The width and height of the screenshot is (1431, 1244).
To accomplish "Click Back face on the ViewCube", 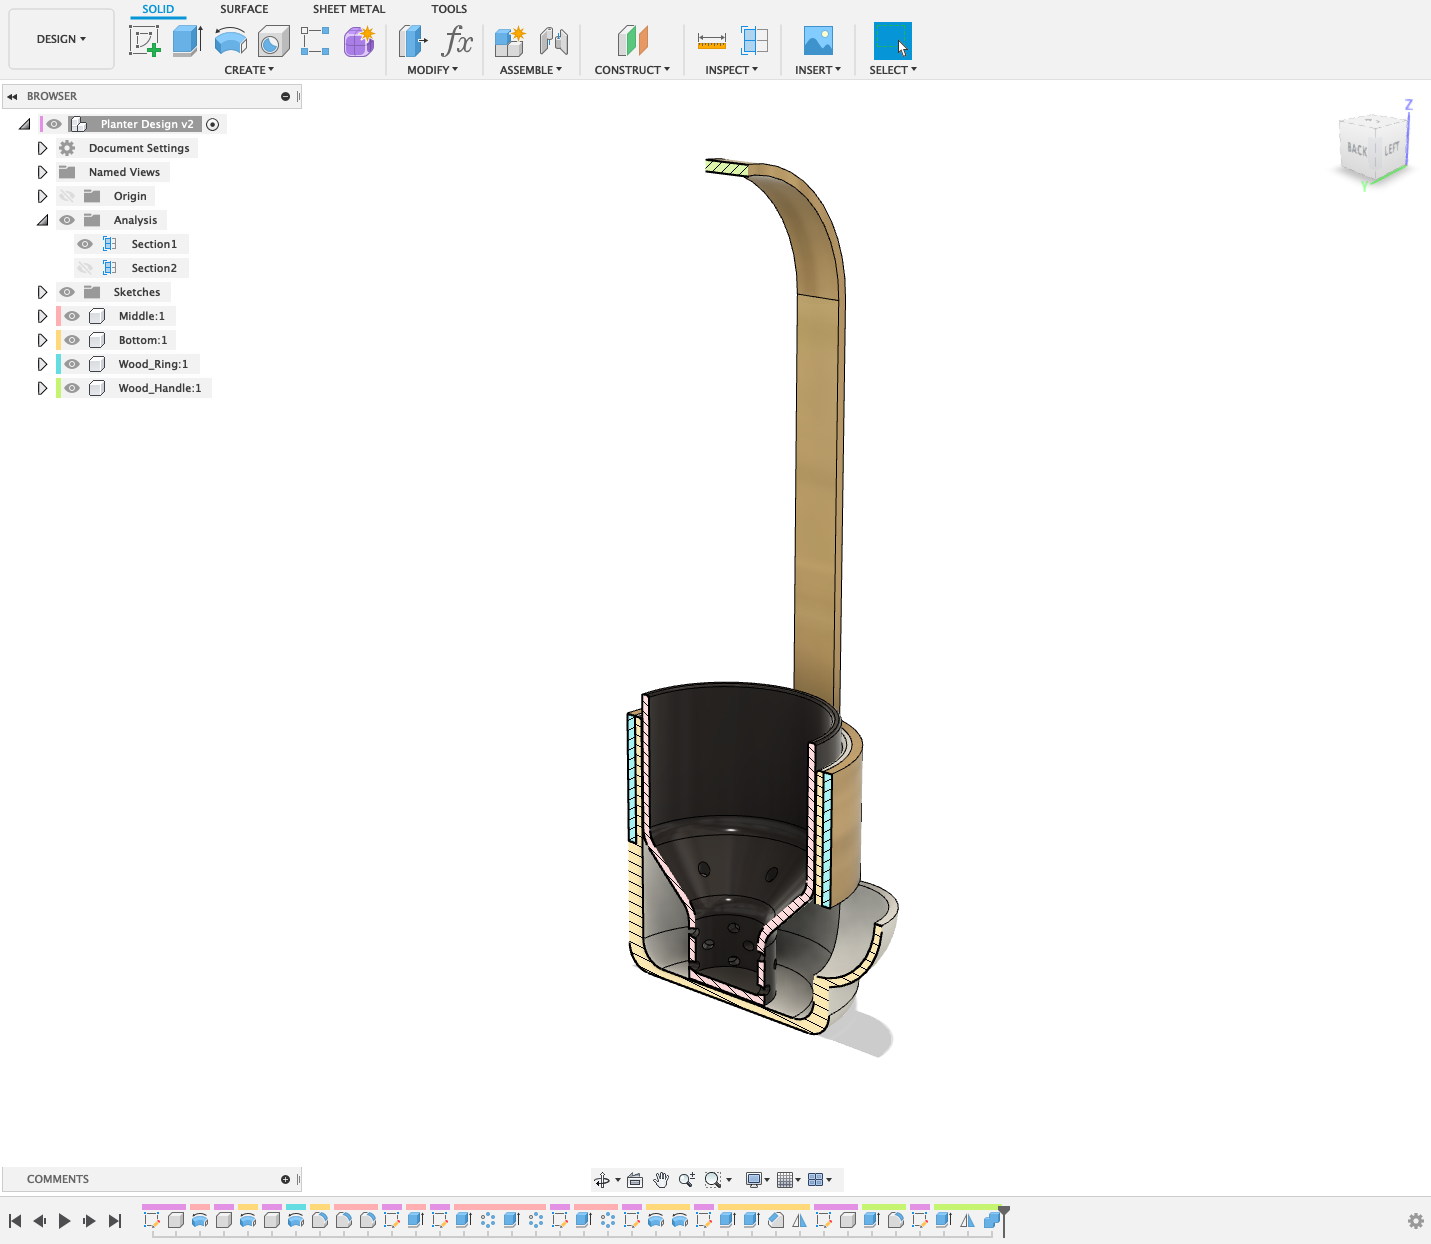I will (x=1357, y=148).
